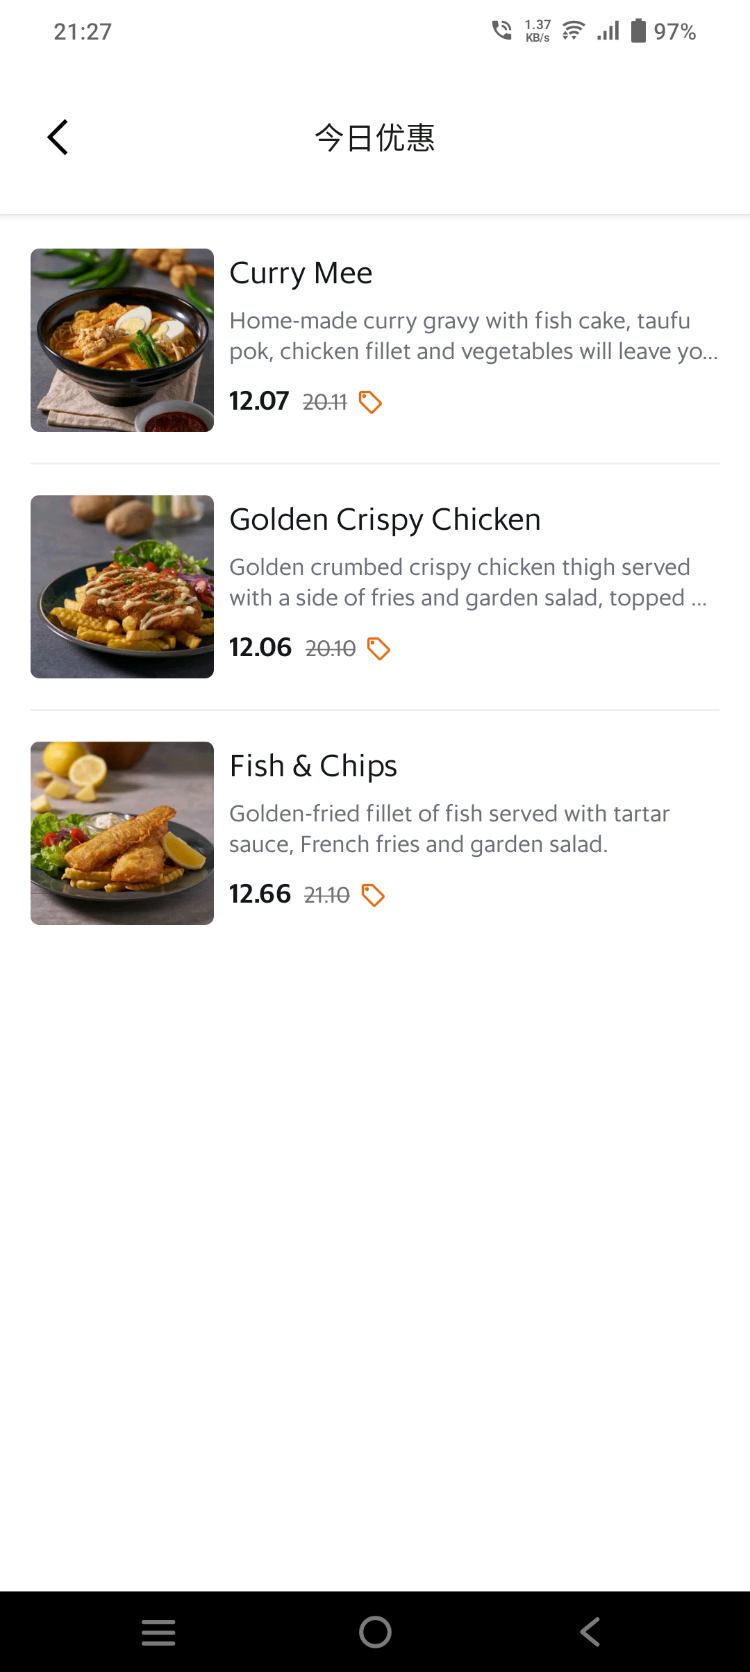Tap the 今日优惠 page title
This screenshot has height=1672, width=750.
pos(375,137)
